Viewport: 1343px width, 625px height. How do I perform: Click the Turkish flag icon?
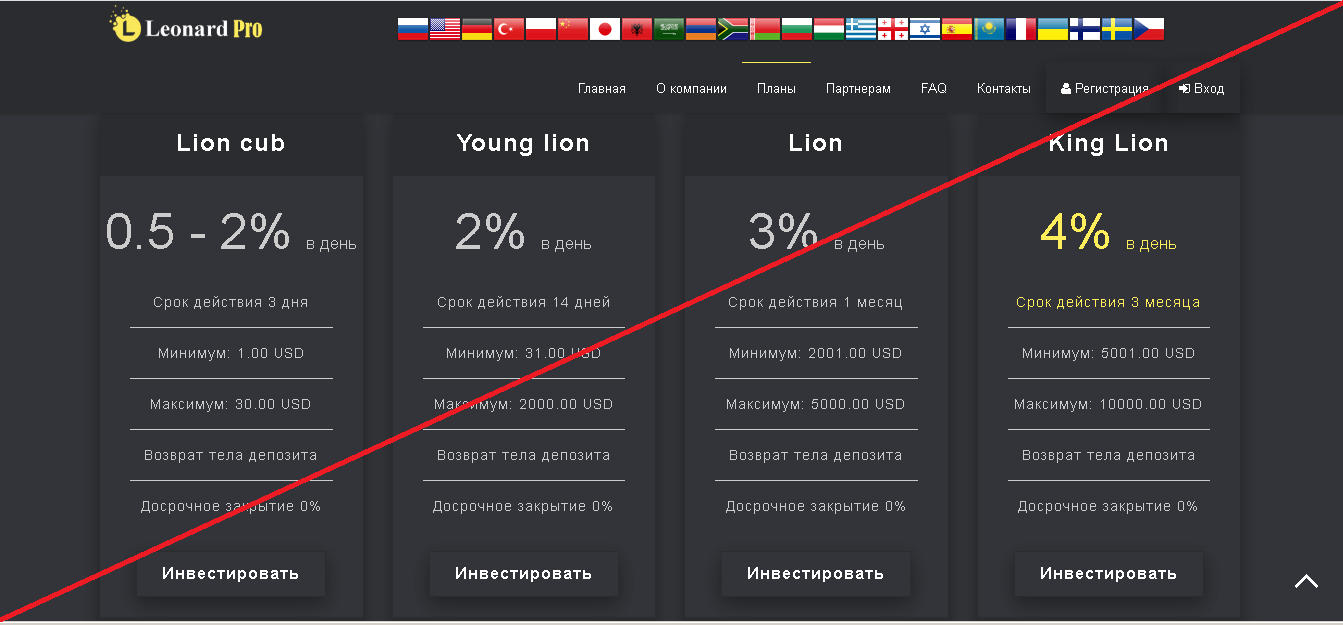509,29
